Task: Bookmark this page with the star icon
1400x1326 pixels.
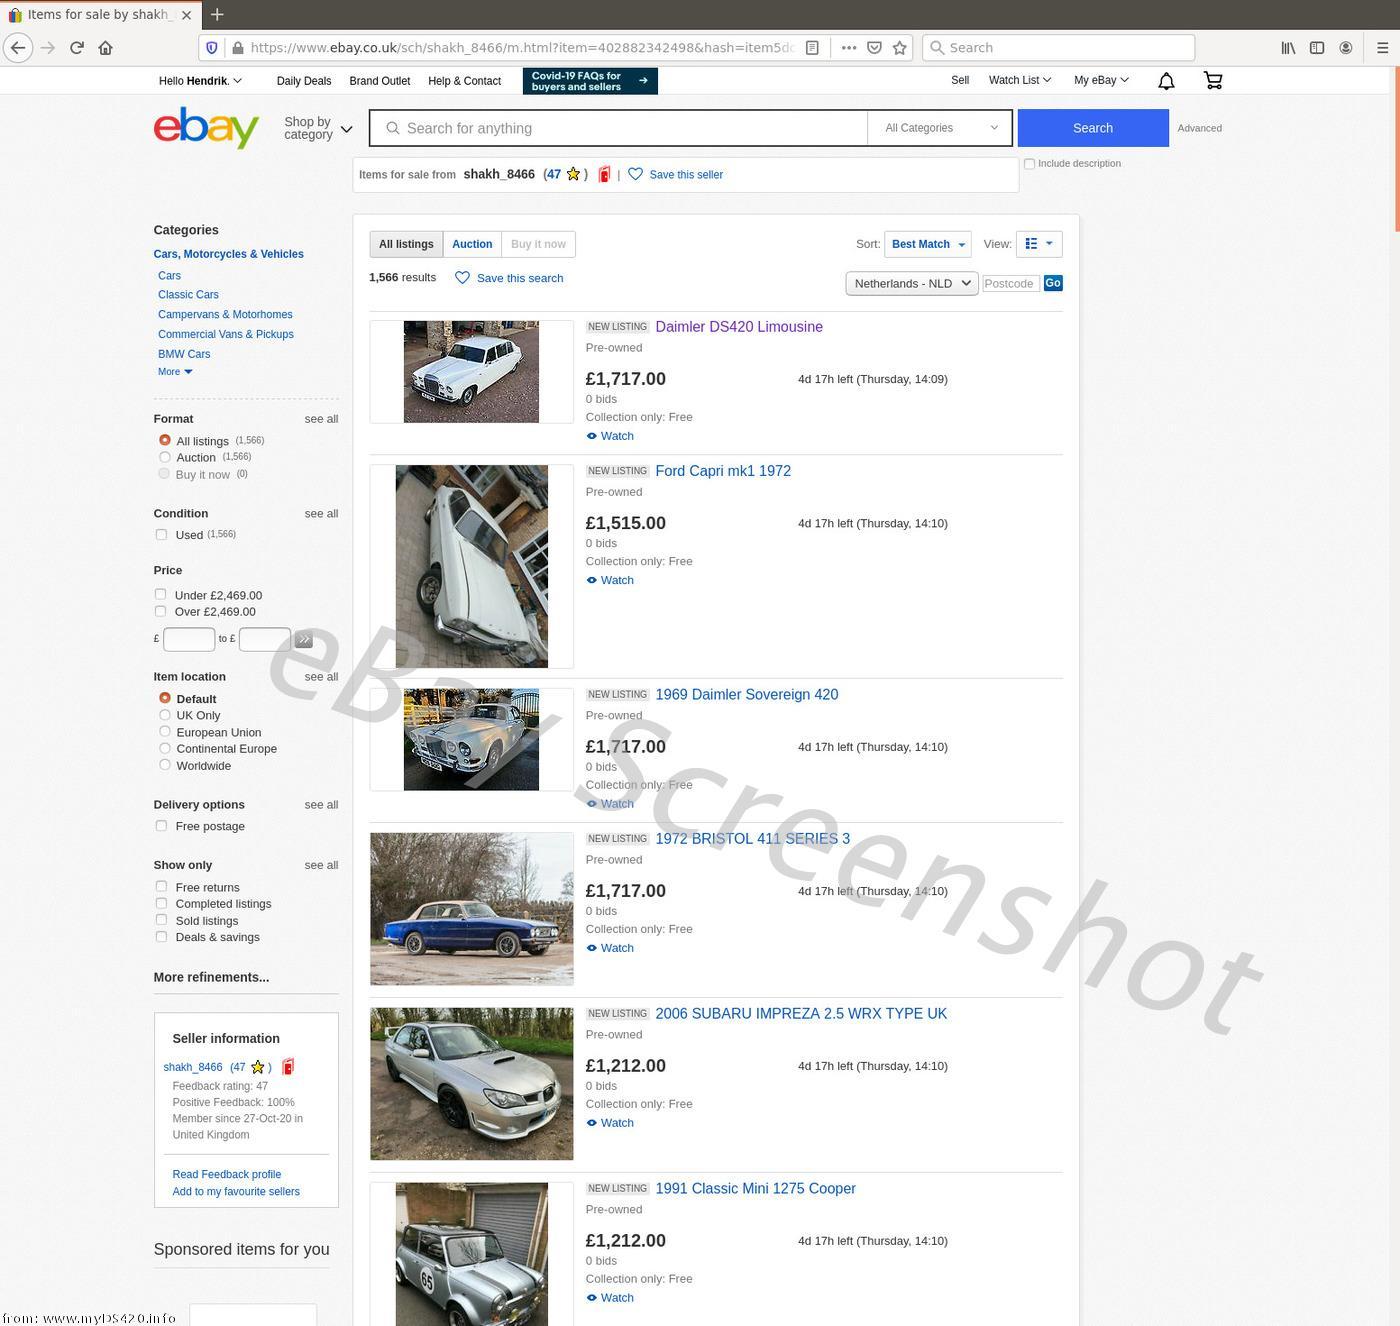Action: [x=899, y=48]
